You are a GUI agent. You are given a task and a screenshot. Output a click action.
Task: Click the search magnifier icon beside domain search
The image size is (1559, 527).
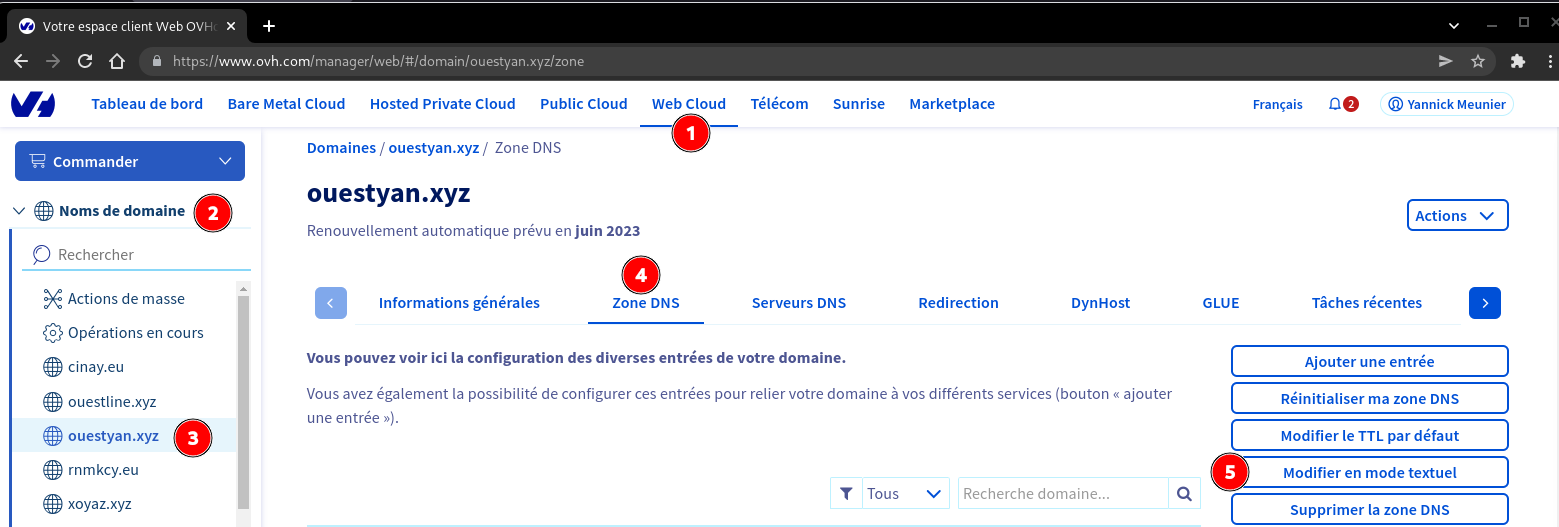[1184, 493]
